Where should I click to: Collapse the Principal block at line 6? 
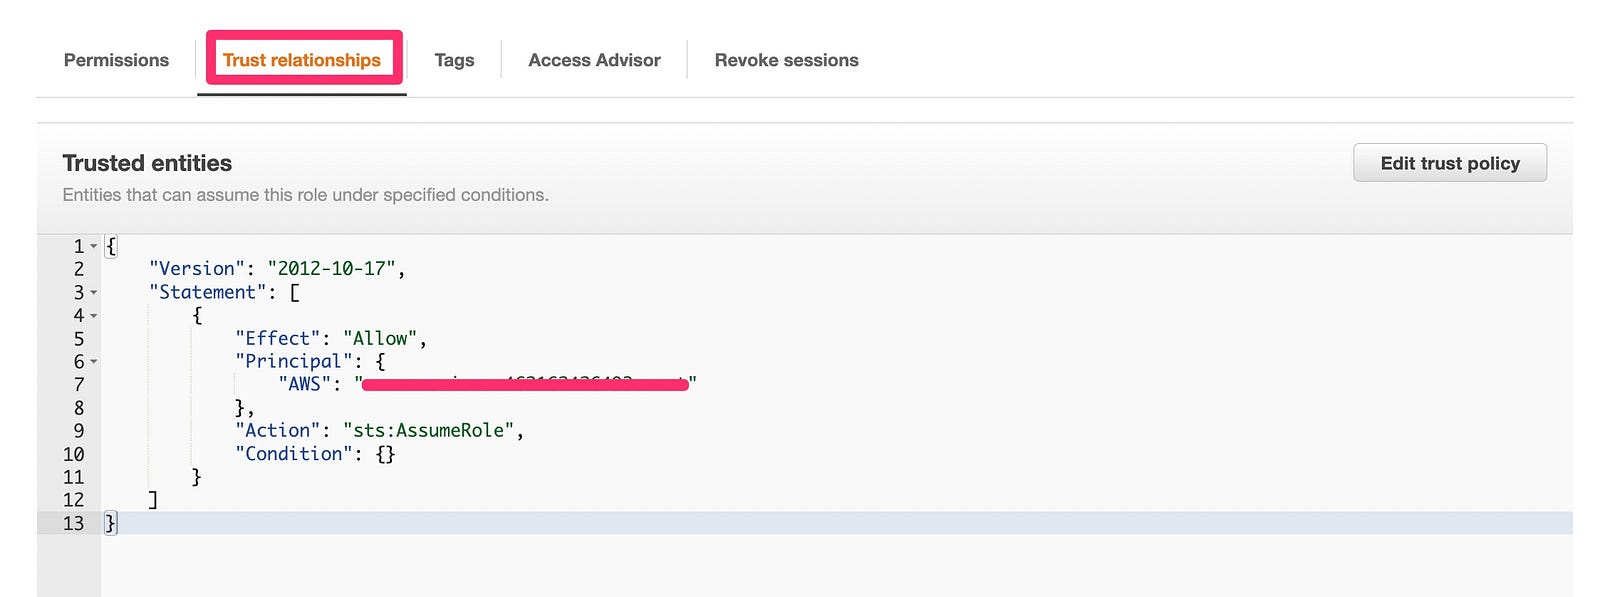point(94,362)
